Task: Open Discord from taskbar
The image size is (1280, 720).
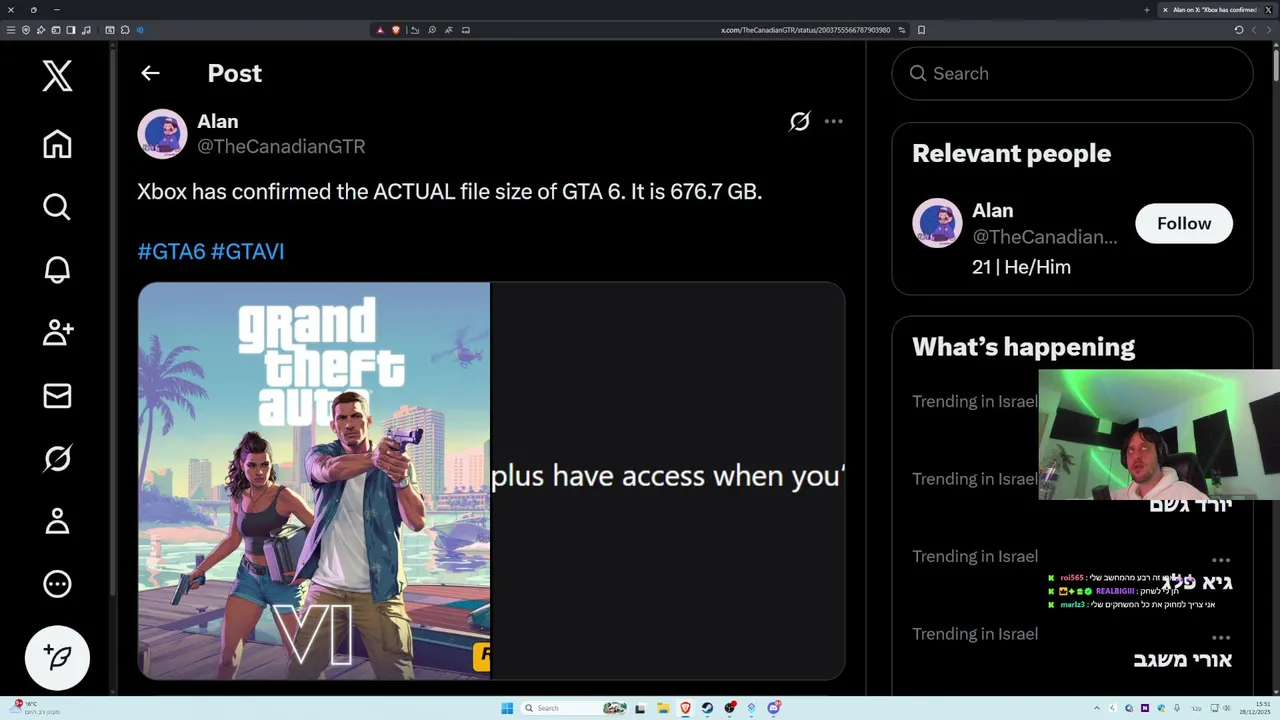Action: 773,708
